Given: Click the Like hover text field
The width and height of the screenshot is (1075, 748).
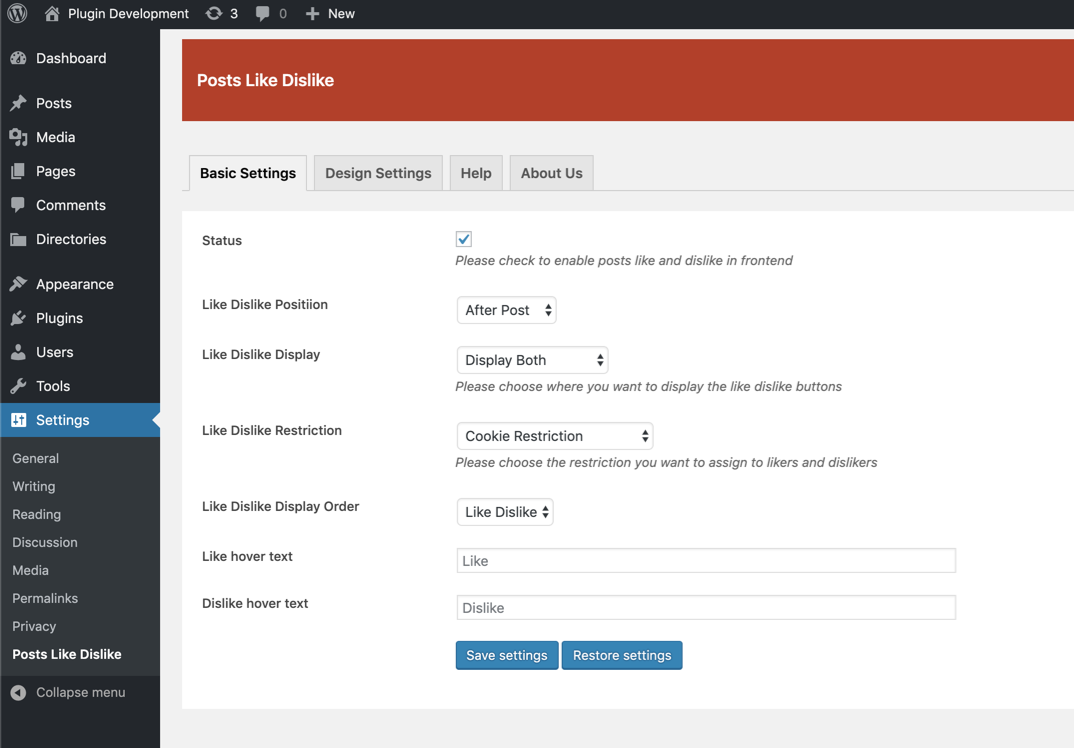Looking at the screenshot, I should pos(706,561).
